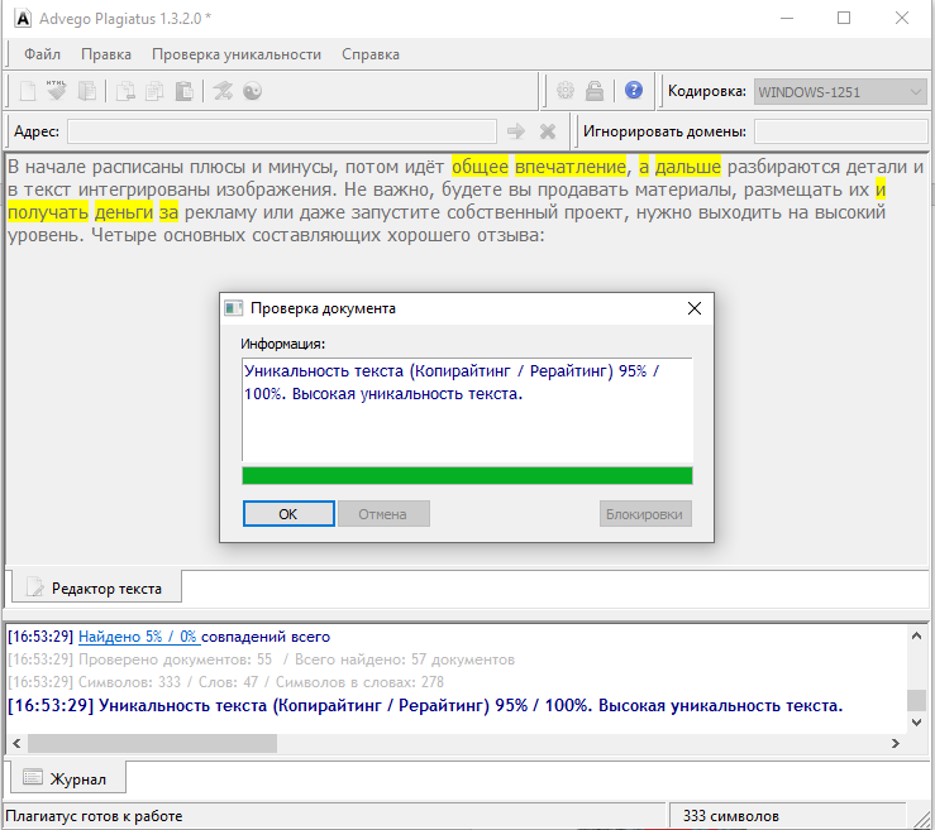Open settings via the gear icon
Image resolution: width=937 pixels, height=833 pixels.
565,91
